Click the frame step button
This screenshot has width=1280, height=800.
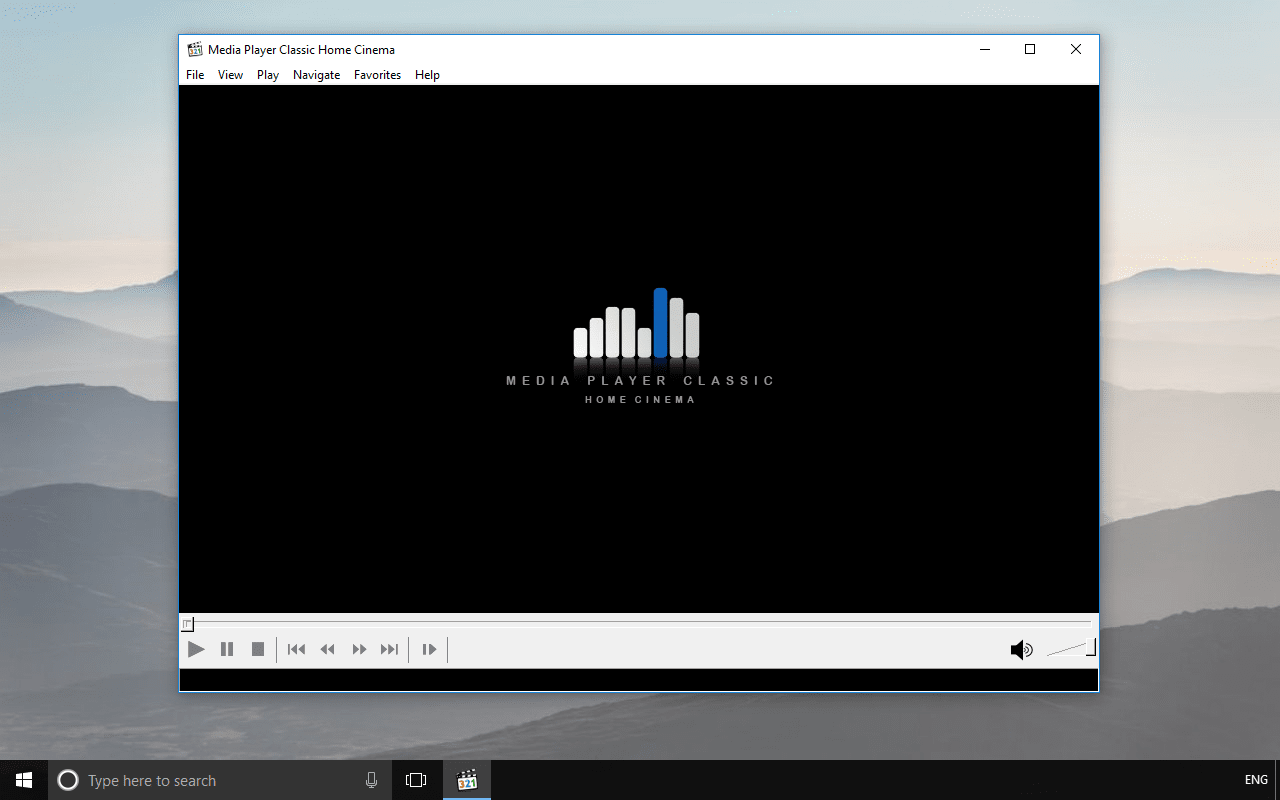429,650
